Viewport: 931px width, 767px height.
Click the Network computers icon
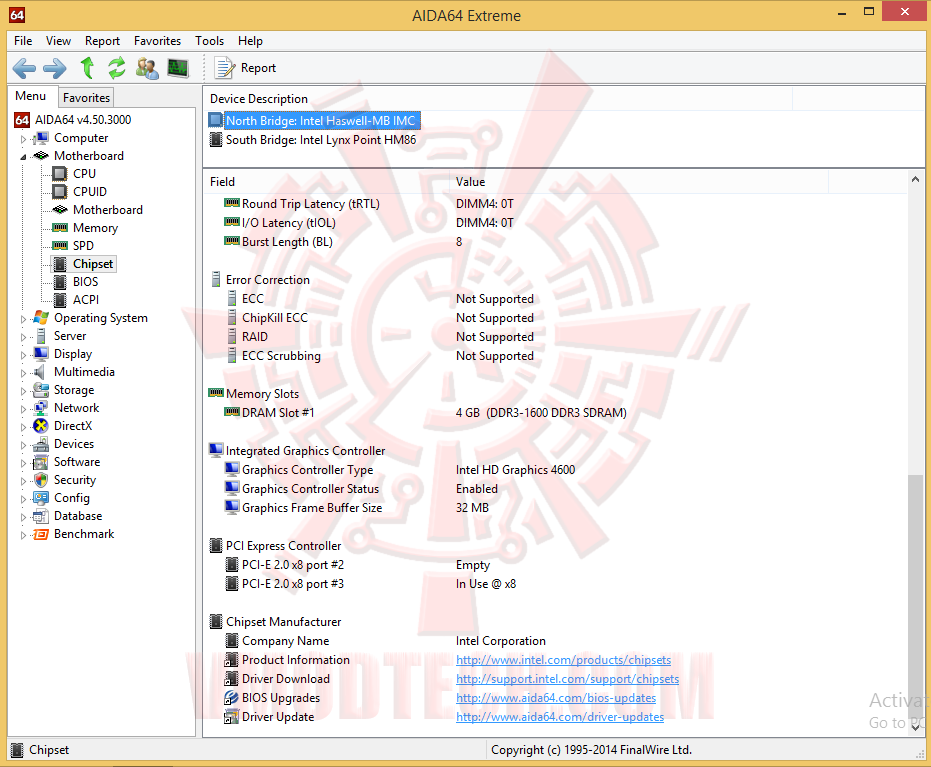click(x=40, y=408)
